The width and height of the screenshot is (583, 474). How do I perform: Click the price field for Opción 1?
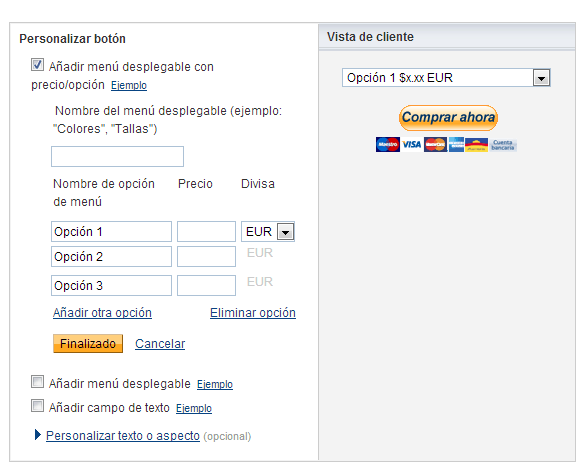206,232
